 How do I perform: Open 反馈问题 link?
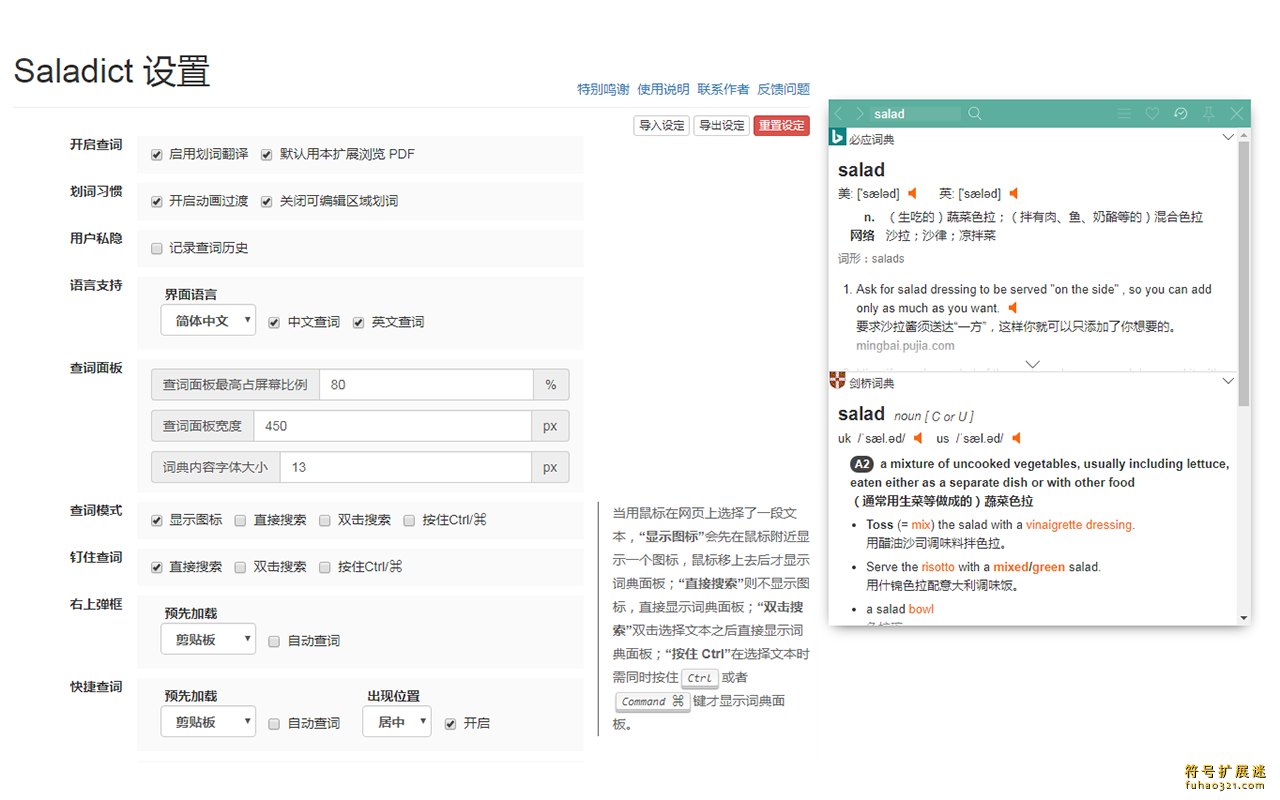pyautogui.click(x=783, y=89)
